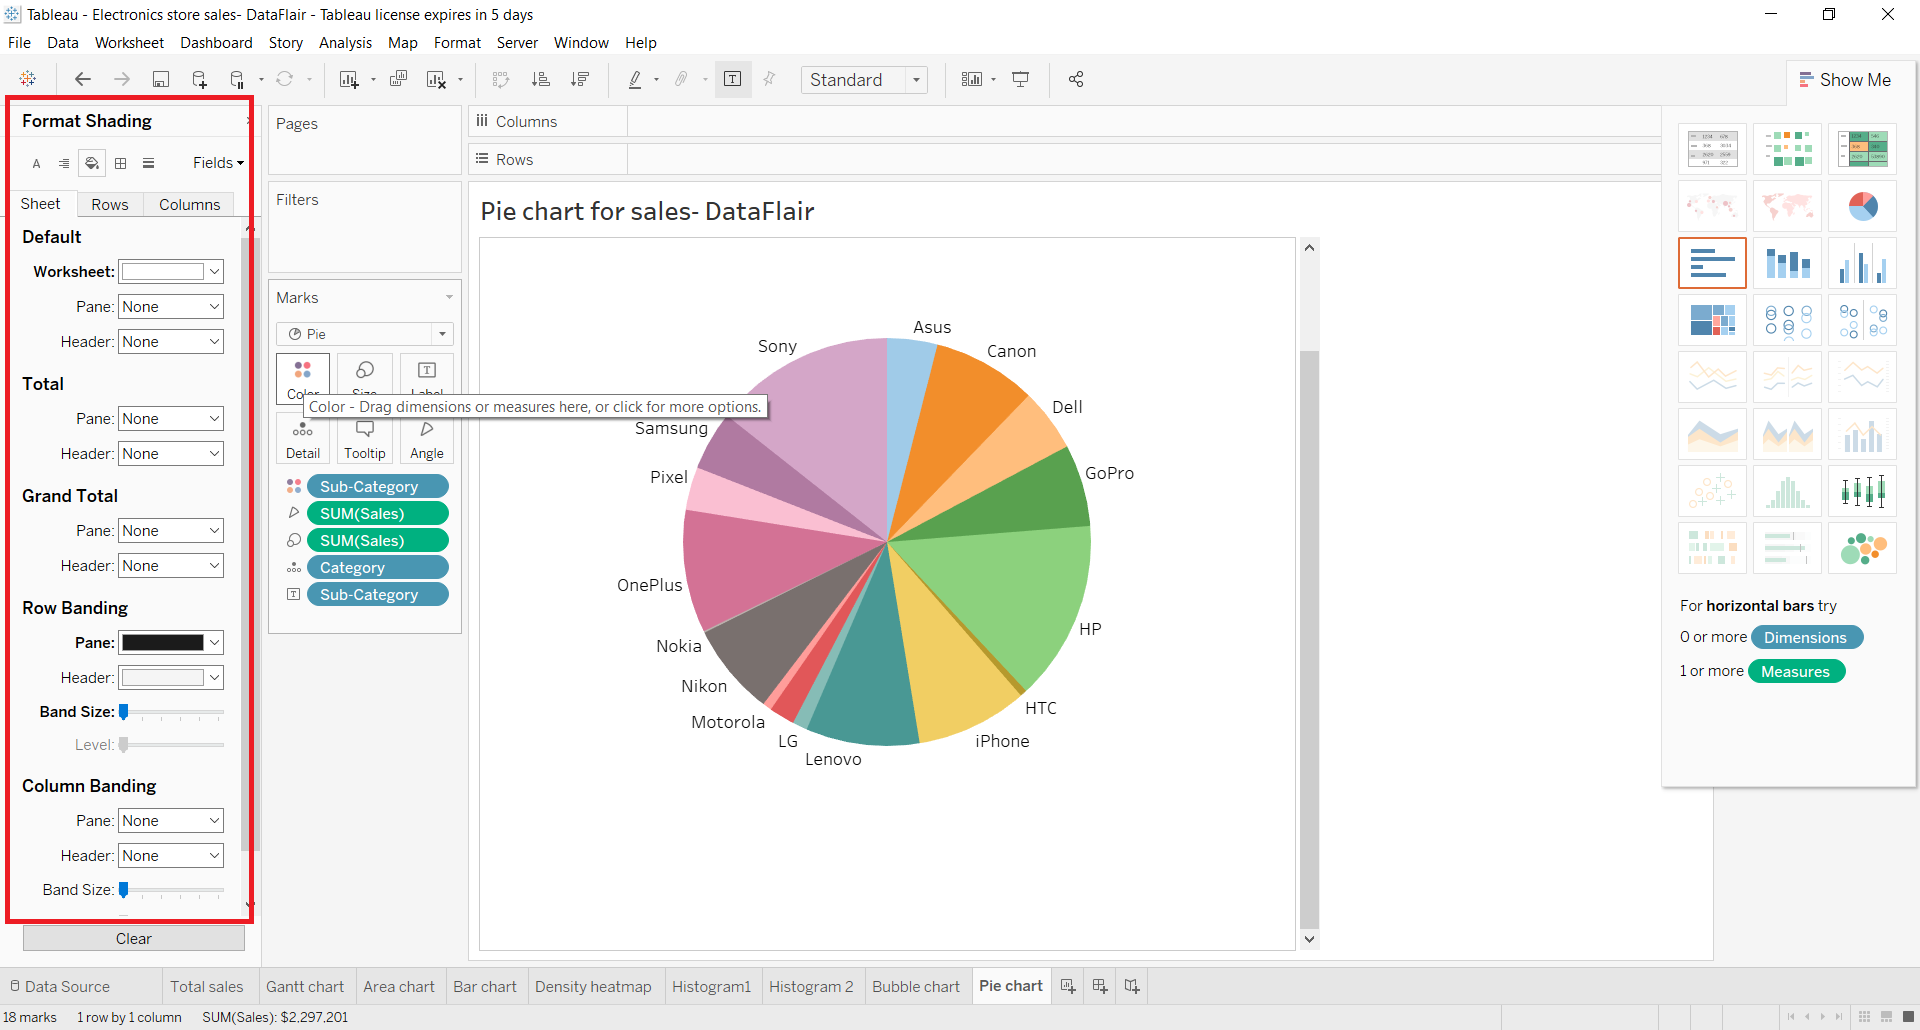This screenshot has width=1920, height=1030.
Task: Click the New Story icon beside sheet tabs
Action: [1132, 986]
